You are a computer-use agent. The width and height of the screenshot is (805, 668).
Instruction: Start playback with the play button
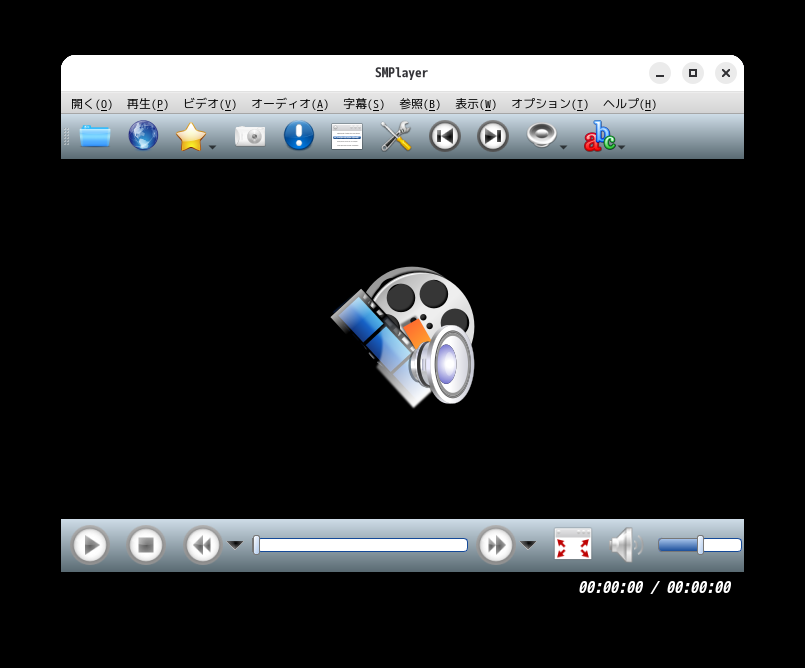pyautogui.click(x=90, y=545)
